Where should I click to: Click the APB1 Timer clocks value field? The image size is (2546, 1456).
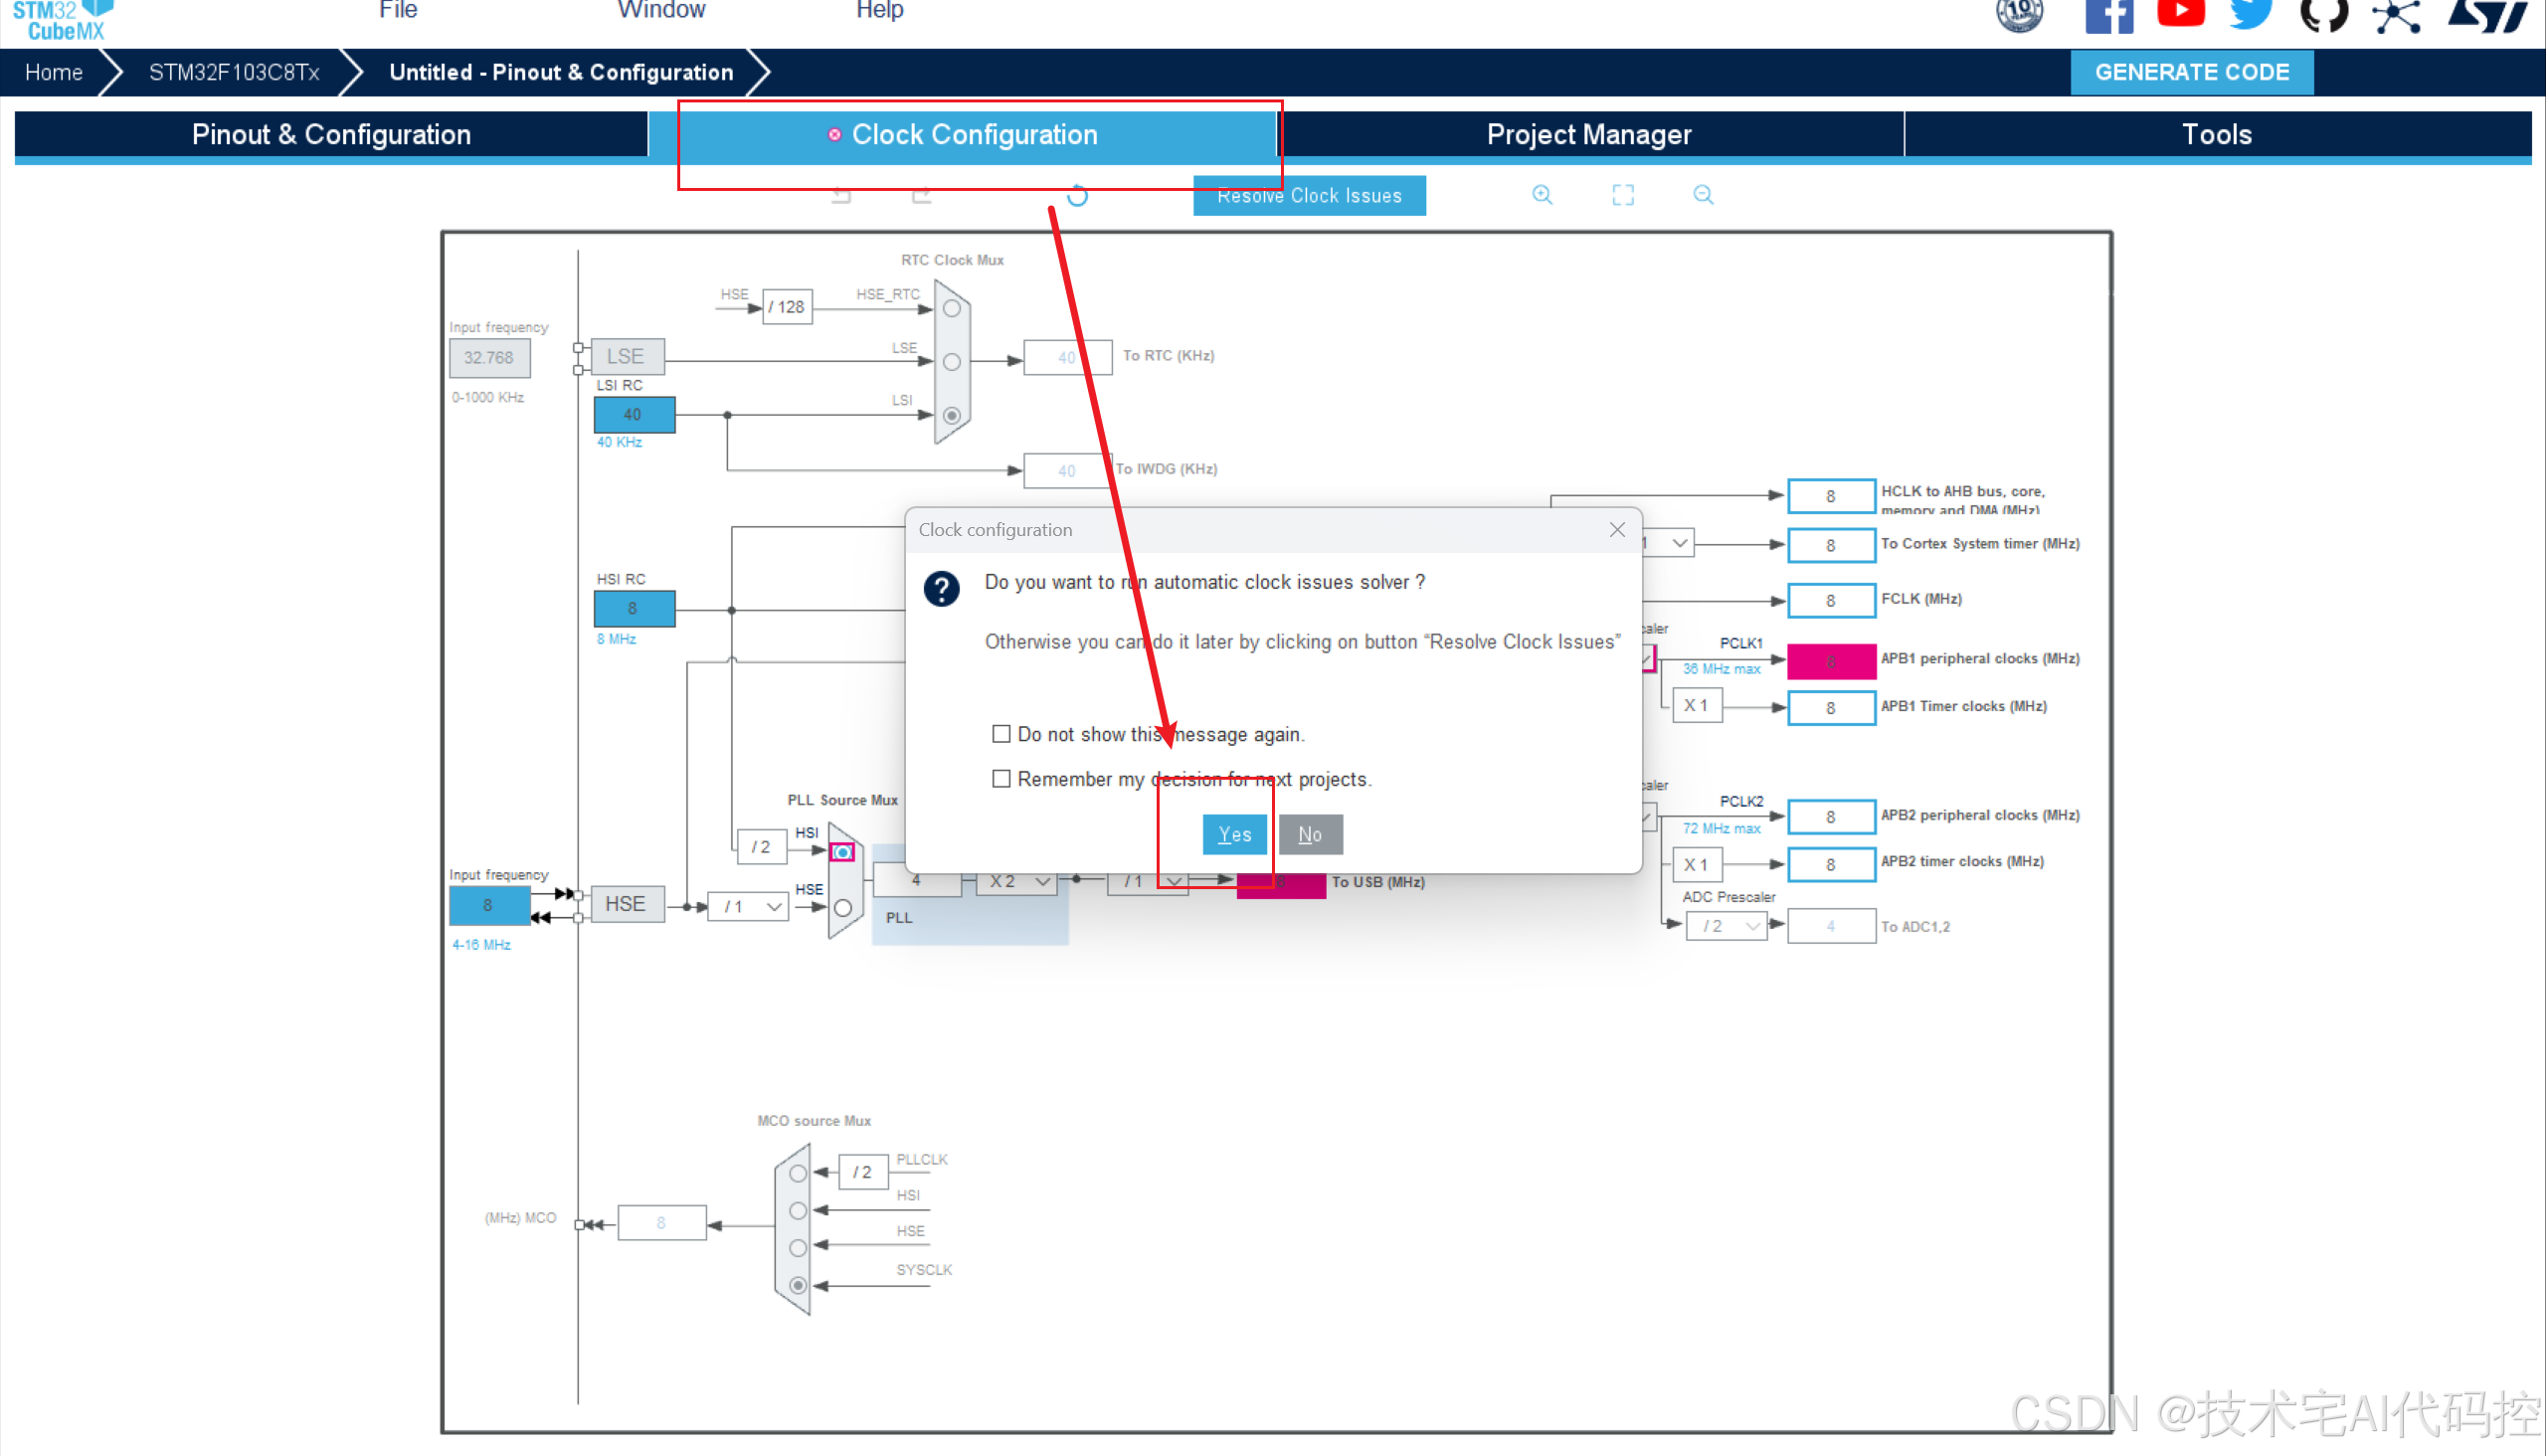[1831, 708]
